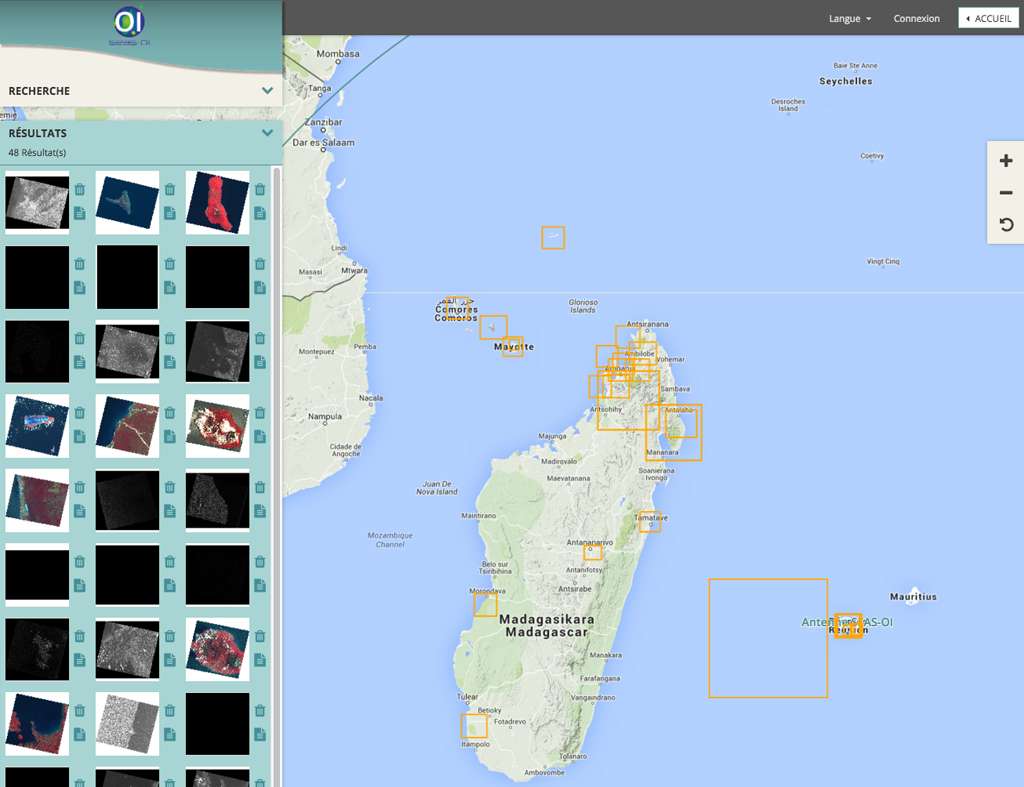Remove the red elongated island result via trash
The width and height of the screenshot is (1024, 787).
(x=260, y=189)
